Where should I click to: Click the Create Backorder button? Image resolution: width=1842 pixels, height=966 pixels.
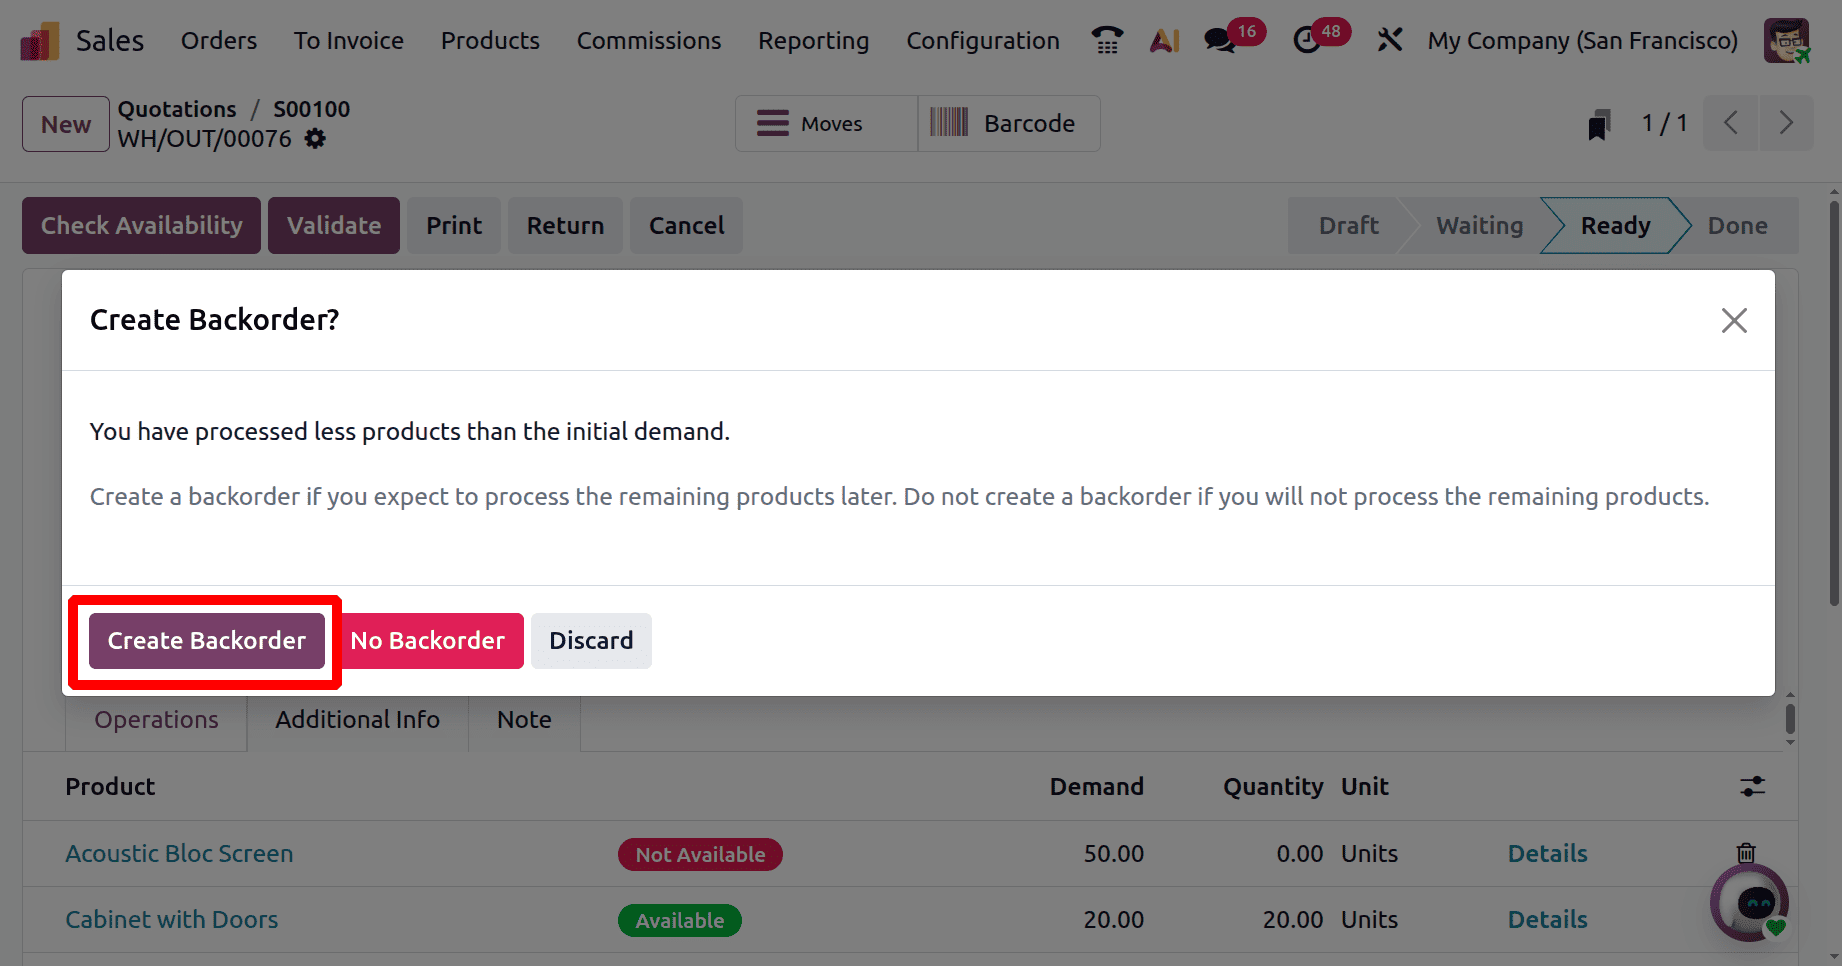pyautogui.click(x=206, y=641)
